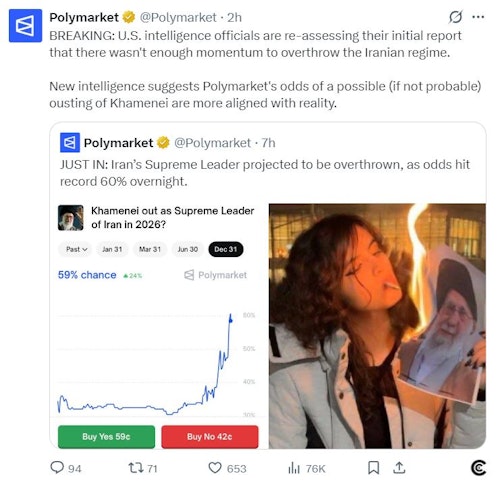Click the Buy No 42c button
The height and width of the screenshot is (486, 500).
click(210, 437)
